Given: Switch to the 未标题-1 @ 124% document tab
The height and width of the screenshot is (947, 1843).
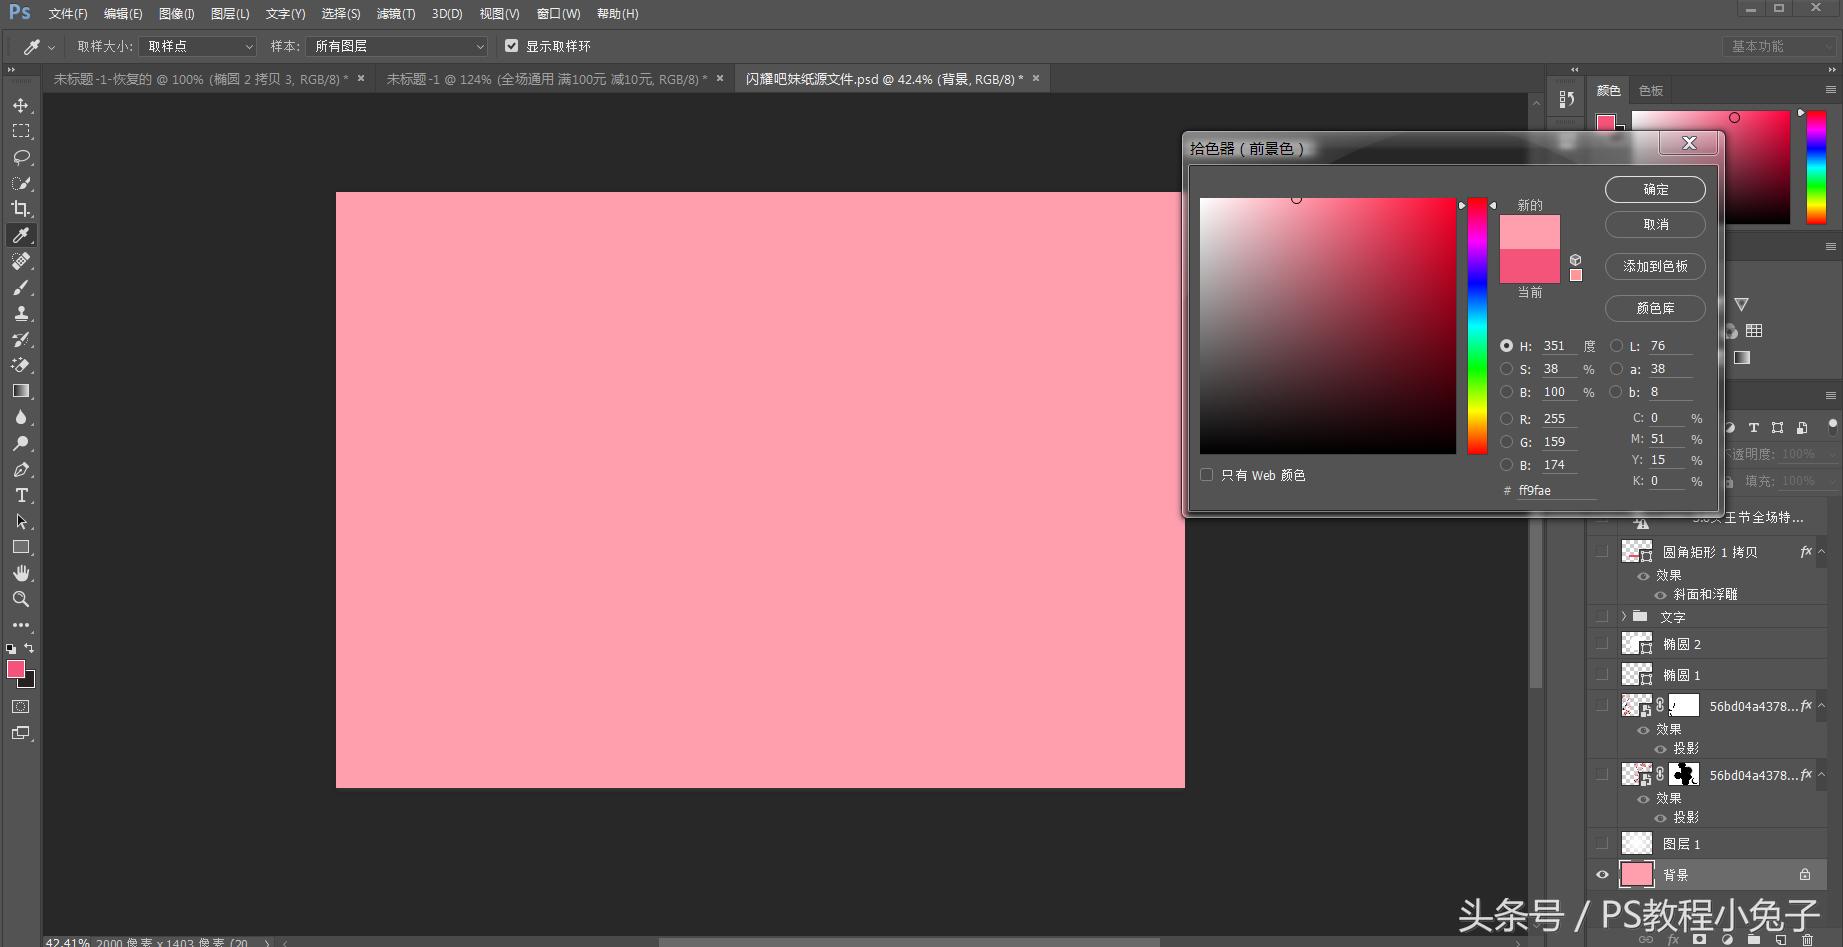Looking at the screenshot, I should 546,79.
